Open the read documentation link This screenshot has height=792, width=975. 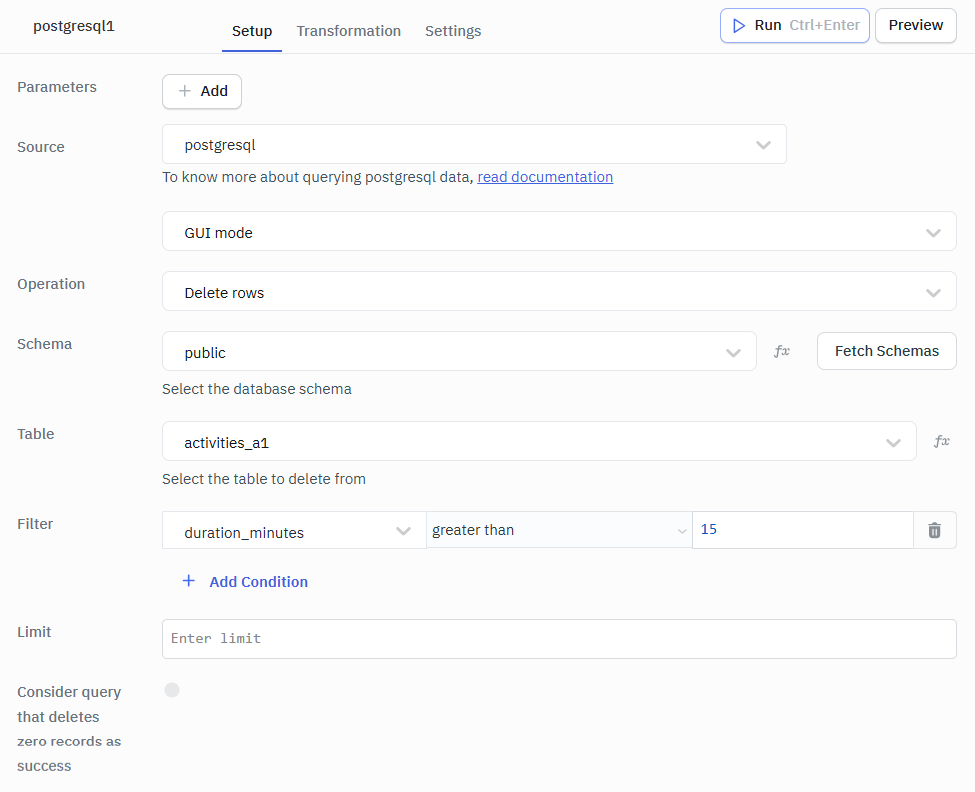point(545,176)
